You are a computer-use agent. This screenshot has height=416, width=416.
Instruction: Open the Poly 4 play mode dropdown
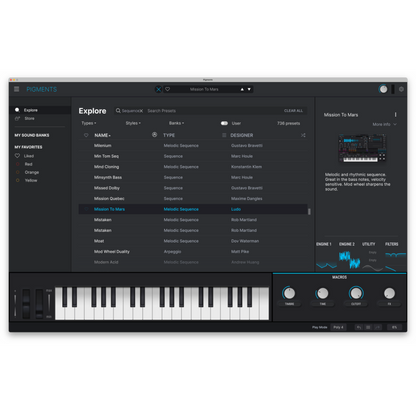338,327
